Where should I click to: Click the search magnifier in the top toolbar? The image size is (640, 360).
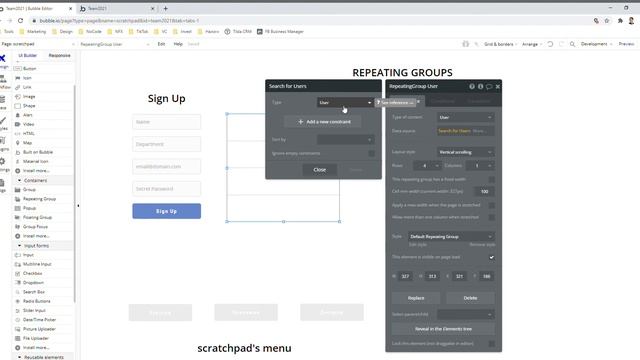coord(572,44)
